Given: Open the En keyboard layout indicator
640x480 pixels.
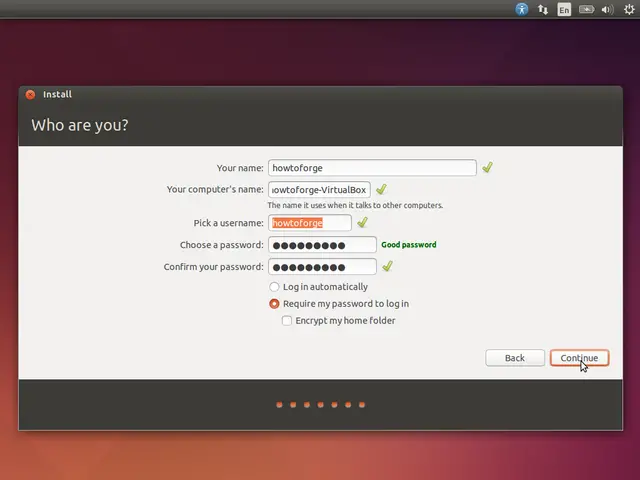Looking at the screenshot, I should (x=564, y=9).
